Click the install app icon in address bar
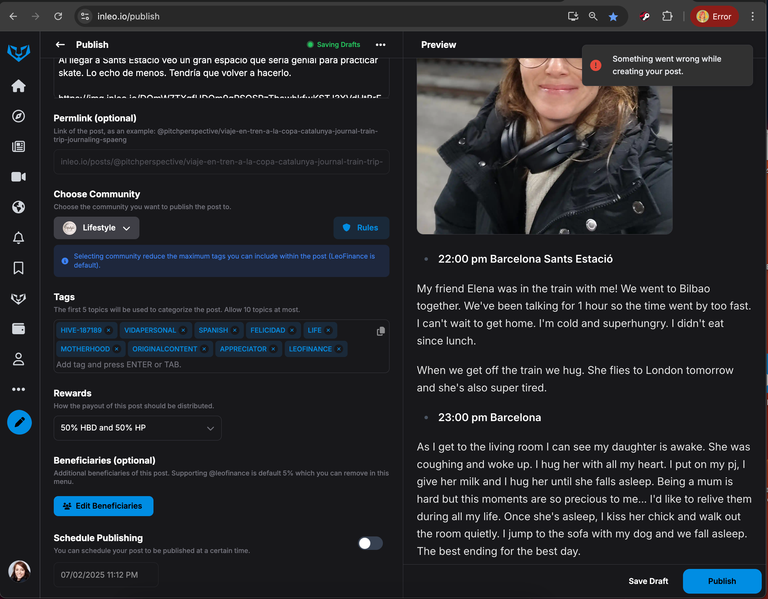 pyautogui.click(x=573, y=16)
